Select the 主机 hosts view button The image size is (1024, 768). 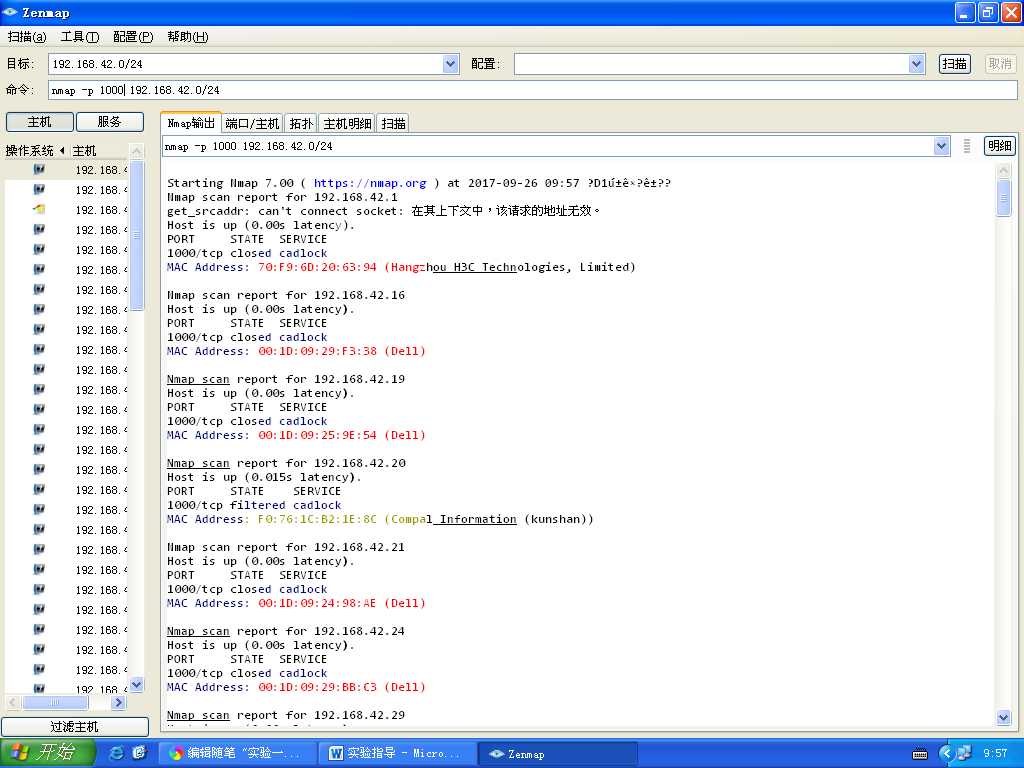(x=39, y=122)
